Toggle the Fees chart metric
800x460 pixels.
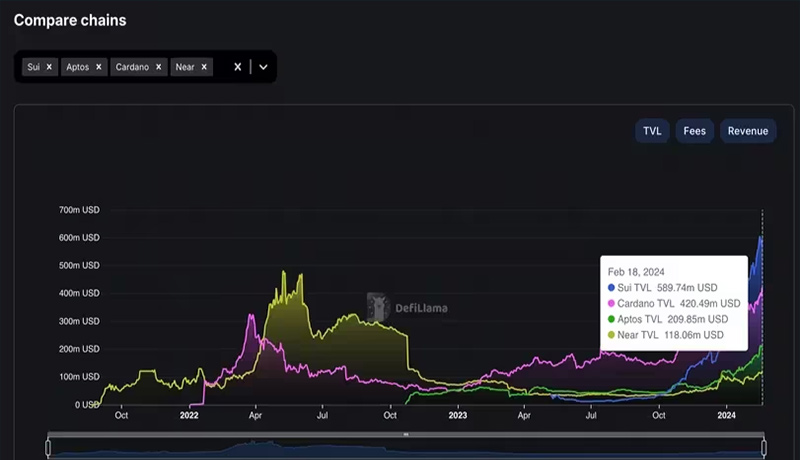pyautogui.click(x=694, y=131)
